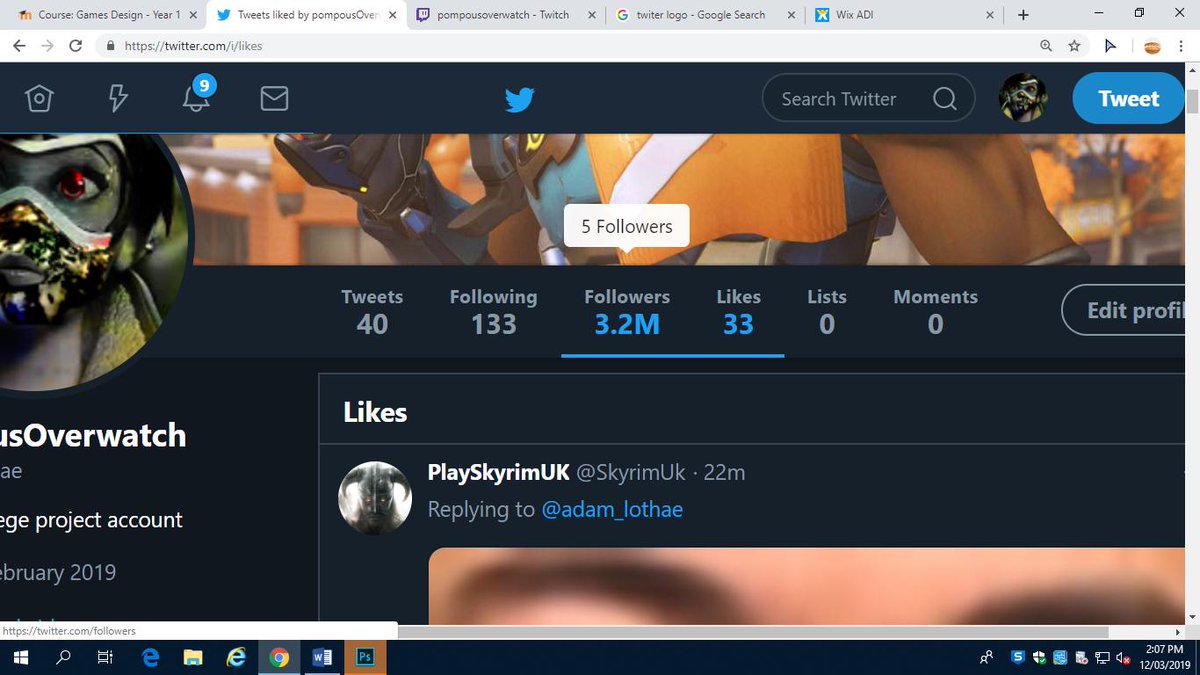Open Task View on the taskbar
1200x675 pixels.
[x=104, y=657]
